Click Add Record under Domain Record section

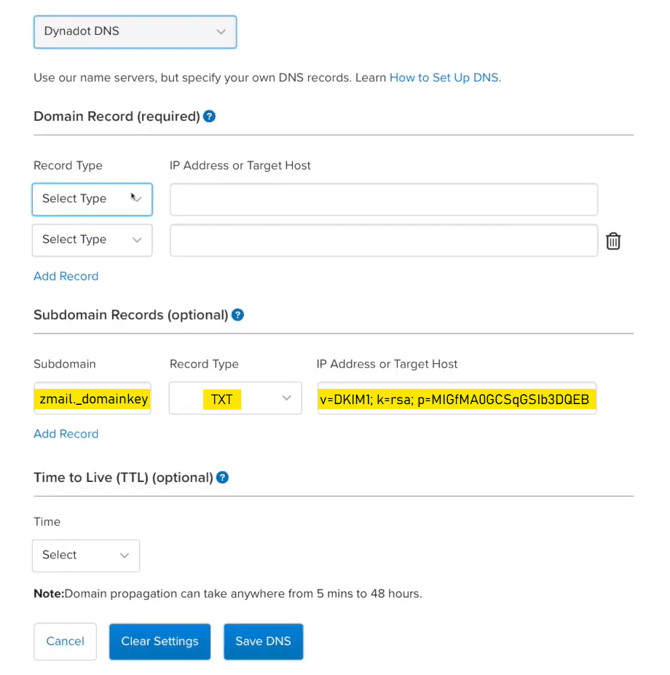click(66, 276)
